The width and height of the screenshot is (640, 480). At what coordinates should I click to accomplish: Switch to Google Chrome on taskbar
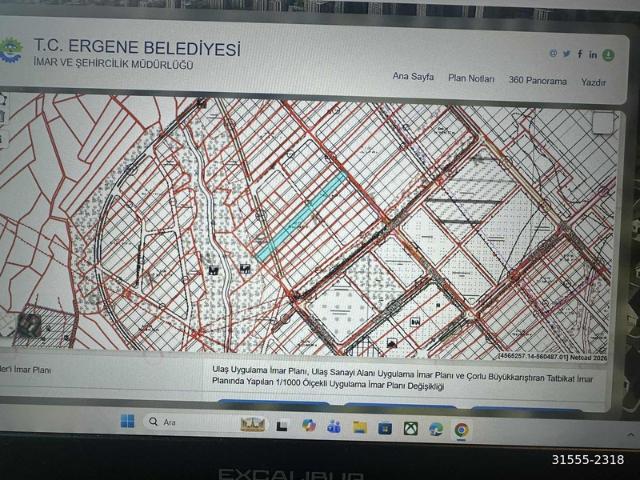coord(462,430)
